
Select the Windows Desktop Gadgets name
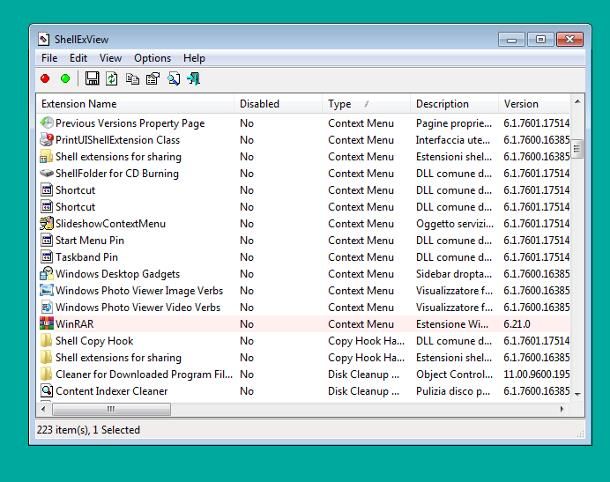pyautogui.click(x=117, y=273)
